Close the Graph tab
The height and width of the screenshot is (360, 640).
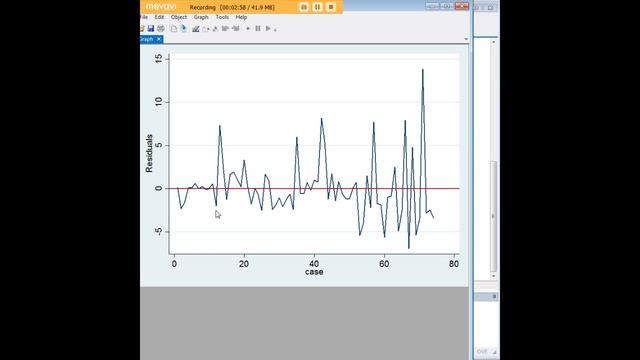[159, 39]
